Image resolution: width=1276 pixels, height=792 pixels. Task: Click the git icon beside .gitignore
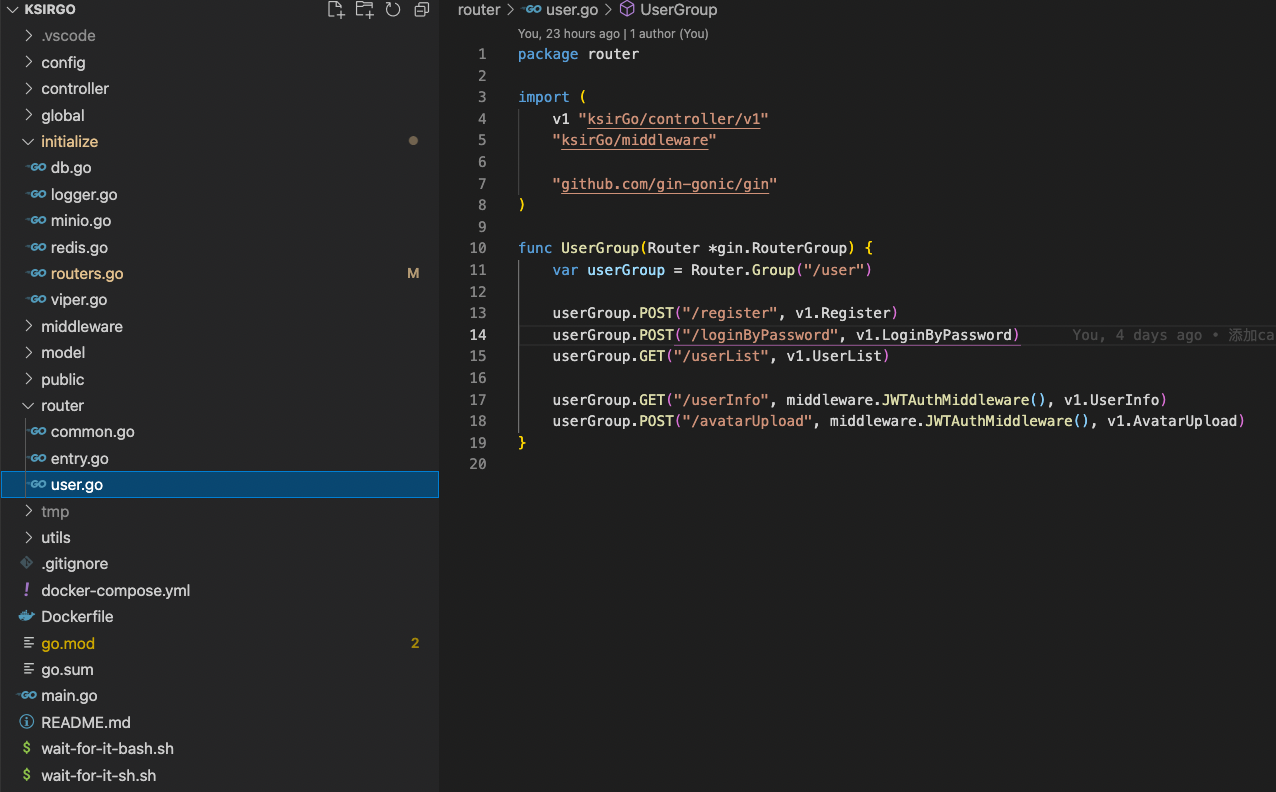point(27,563)
